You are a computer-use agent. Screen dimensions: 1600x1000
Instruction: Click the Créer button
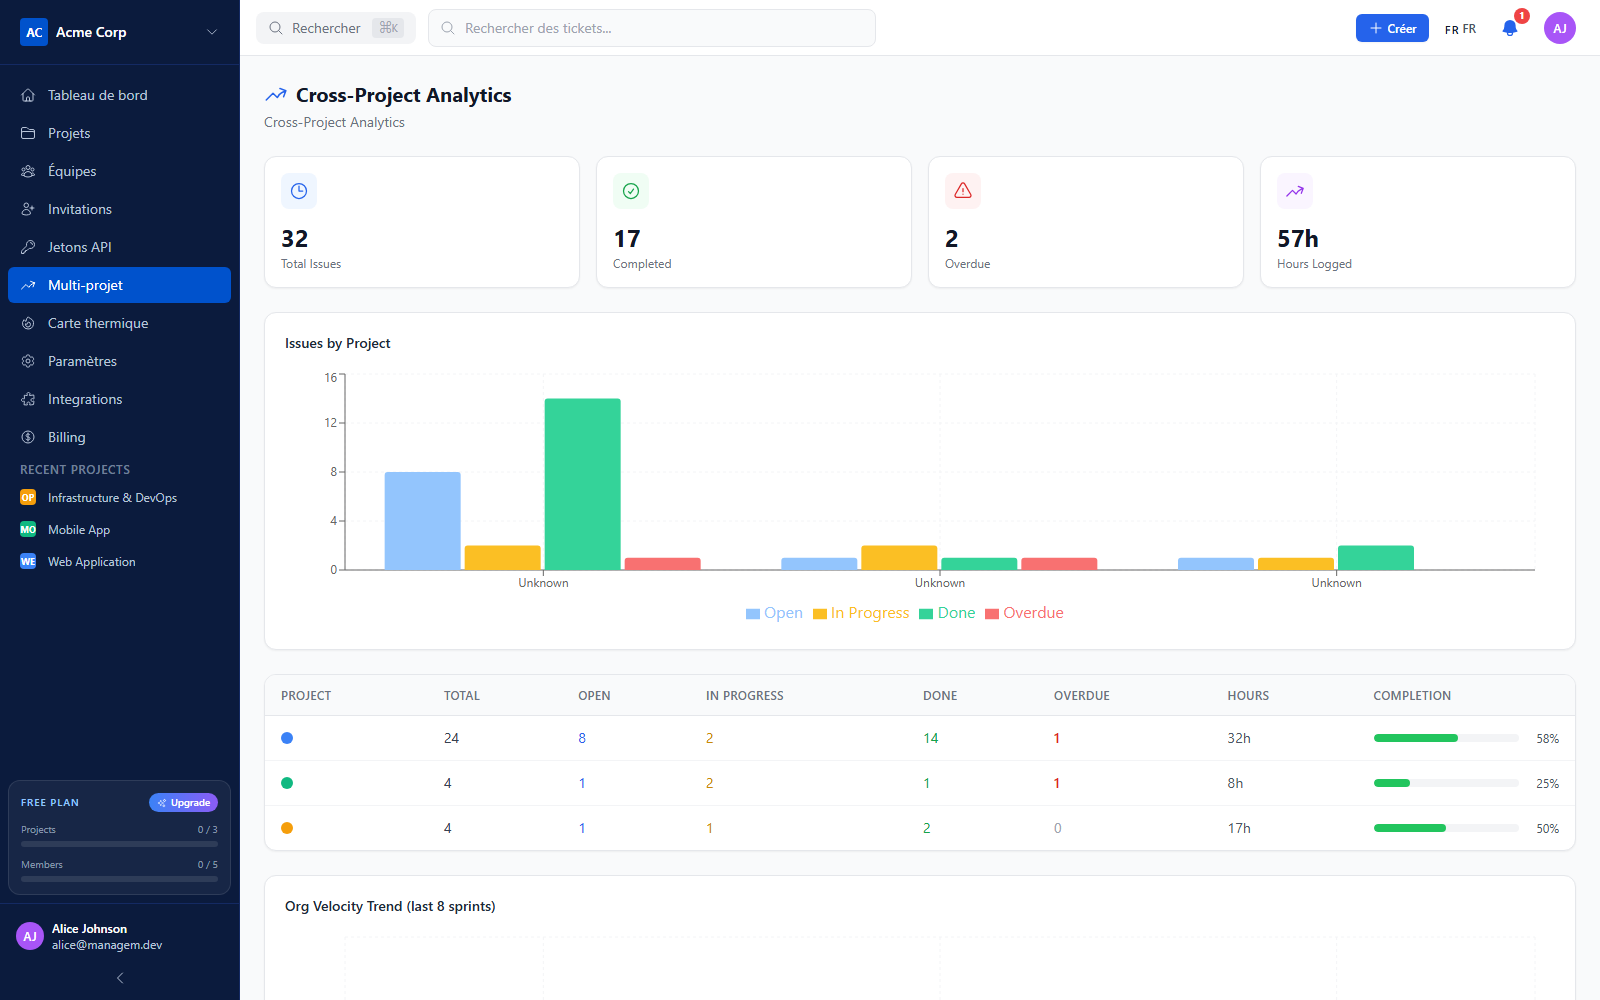coord(1392,28)
